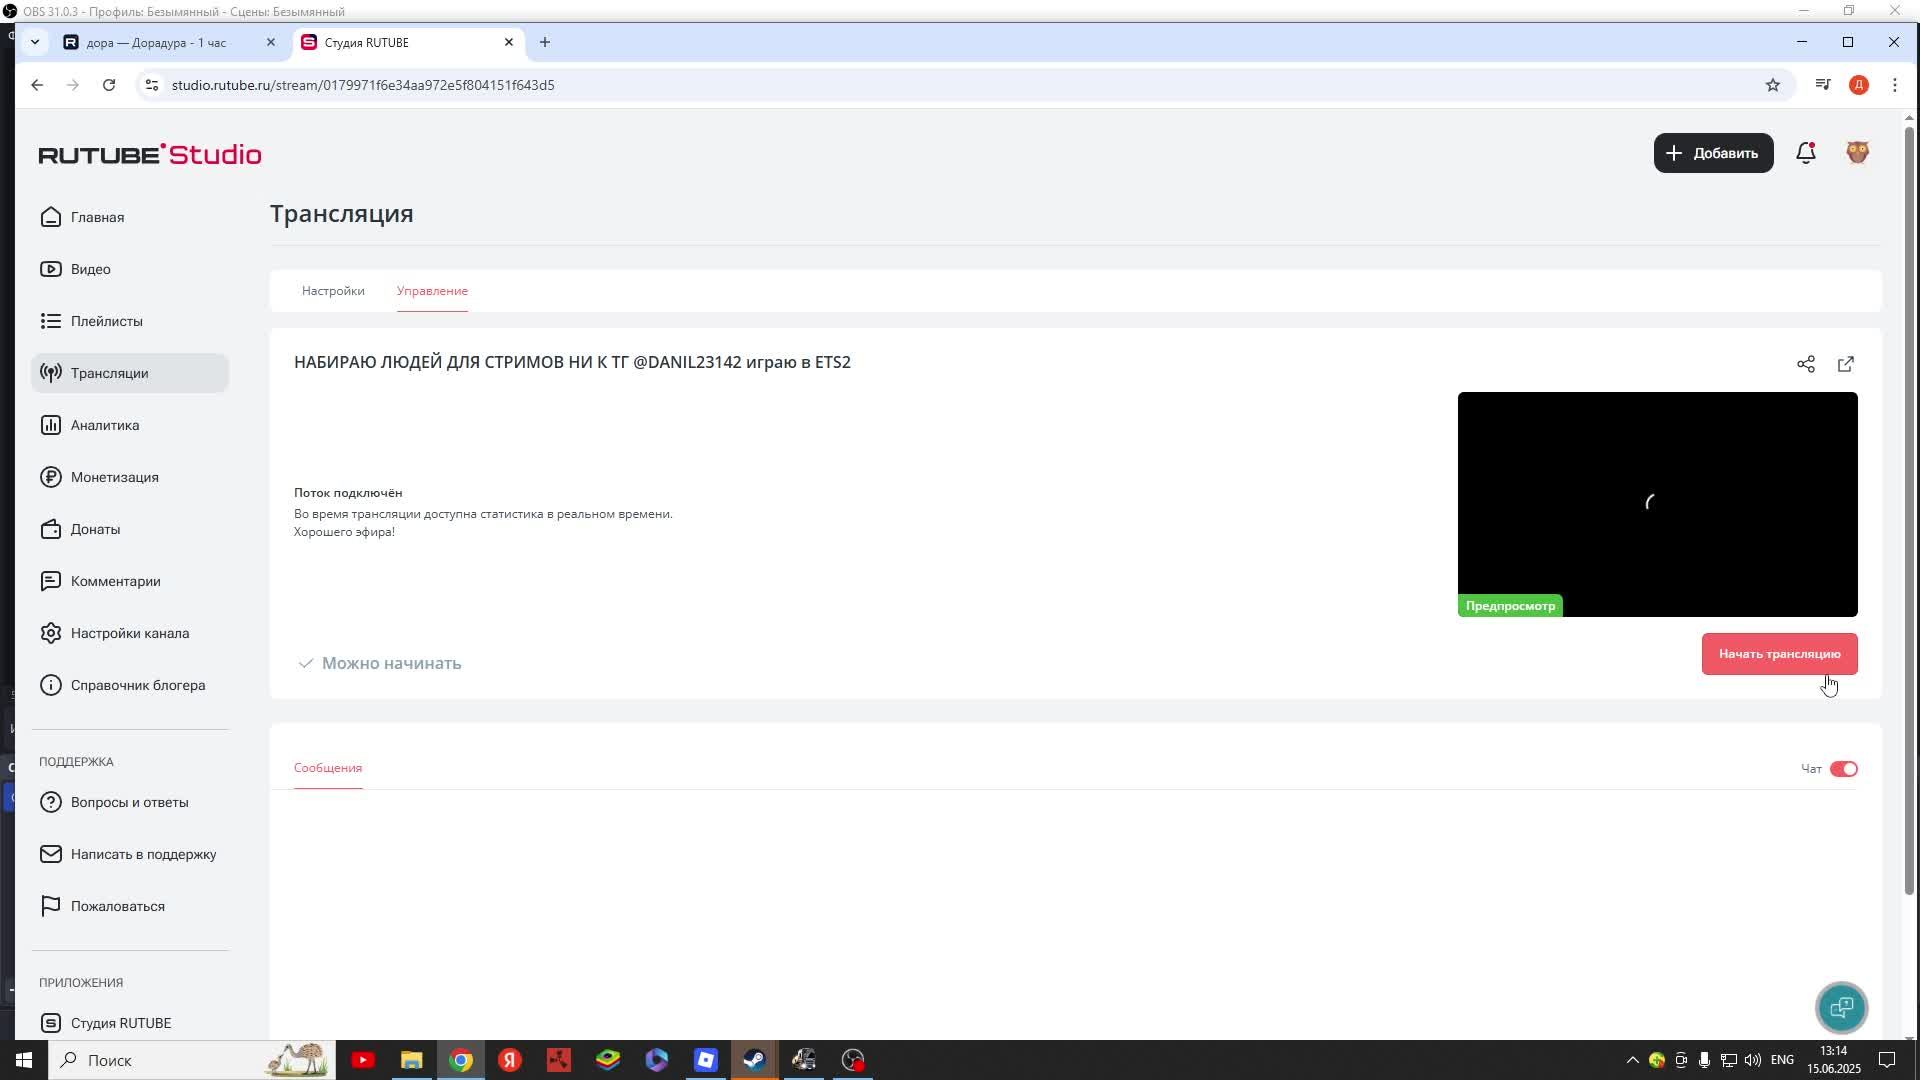Select Управление tab
Image resolution: width=1920 pixels, height=1080 pixels.
432,291
